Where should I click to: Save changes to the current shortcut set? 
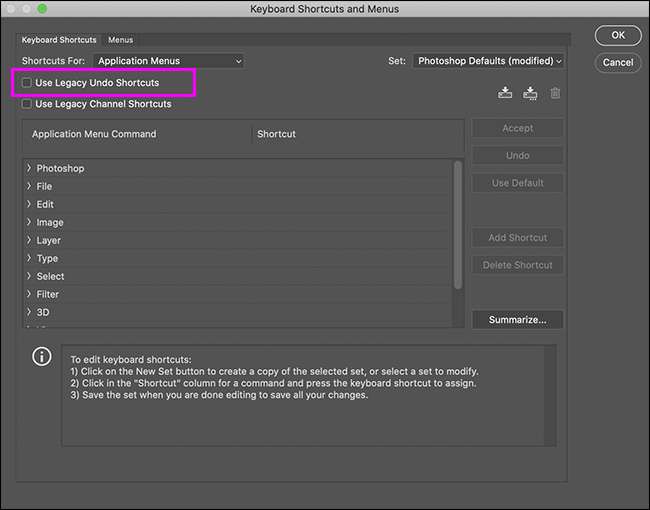pyautogui.click(x=505, y=93)
